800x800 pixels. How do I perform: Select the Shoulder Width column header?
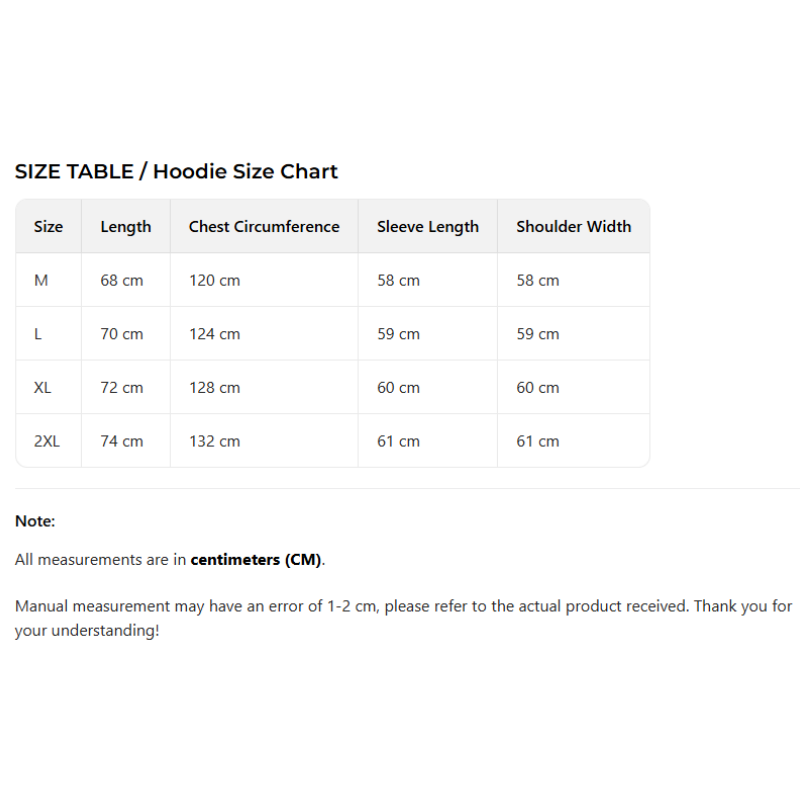573,226
